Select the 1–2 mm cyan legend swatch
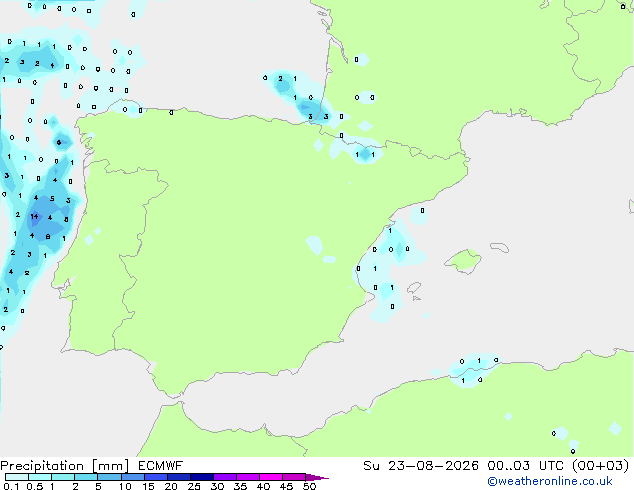This screenshot has width=634, height=490. point(63,477)
